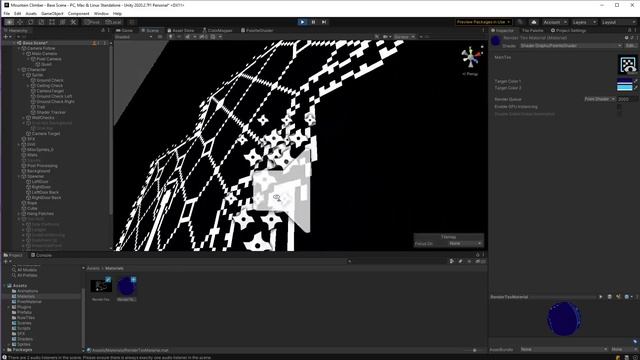Open the Window menu
Viewport: 640px width, 360px height.
(101, 13)
